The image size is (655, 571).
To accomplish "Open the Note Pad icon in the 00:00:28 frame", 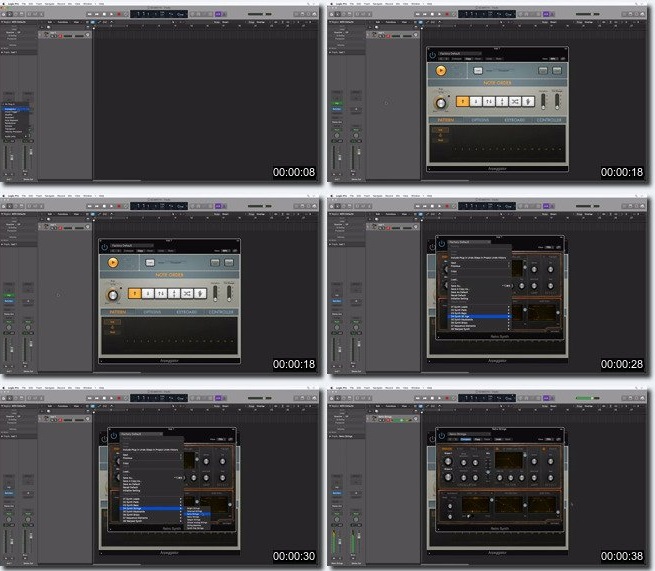I will pos(630,206).
